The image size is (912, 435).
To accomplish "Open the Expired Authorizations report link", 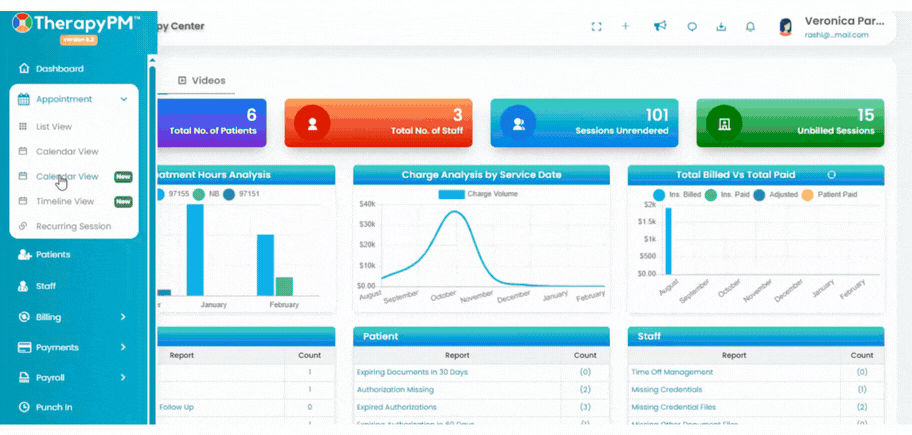I will tap(397, 407).
